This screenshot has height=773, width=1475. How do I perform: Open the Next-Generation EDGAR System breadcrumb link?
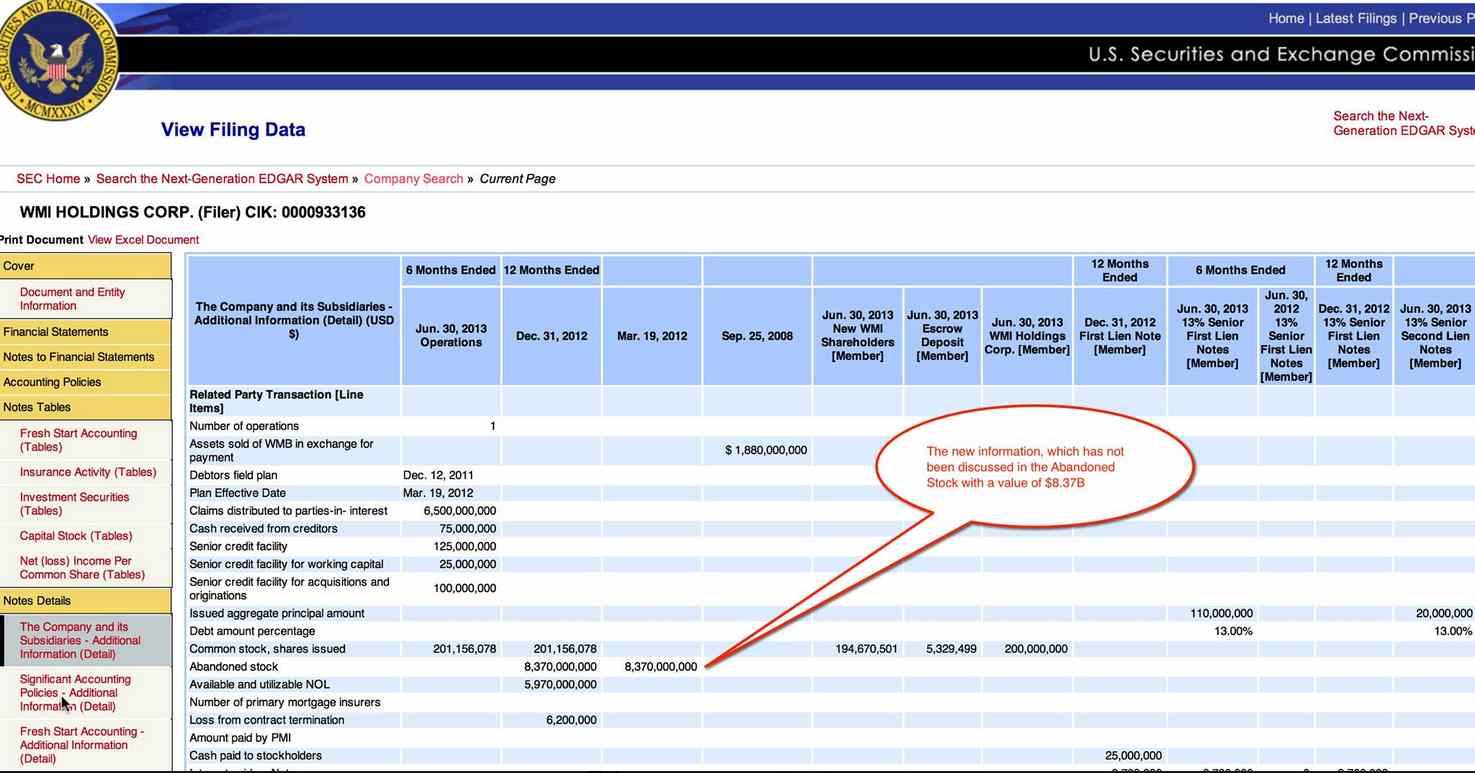coord(222,179)
